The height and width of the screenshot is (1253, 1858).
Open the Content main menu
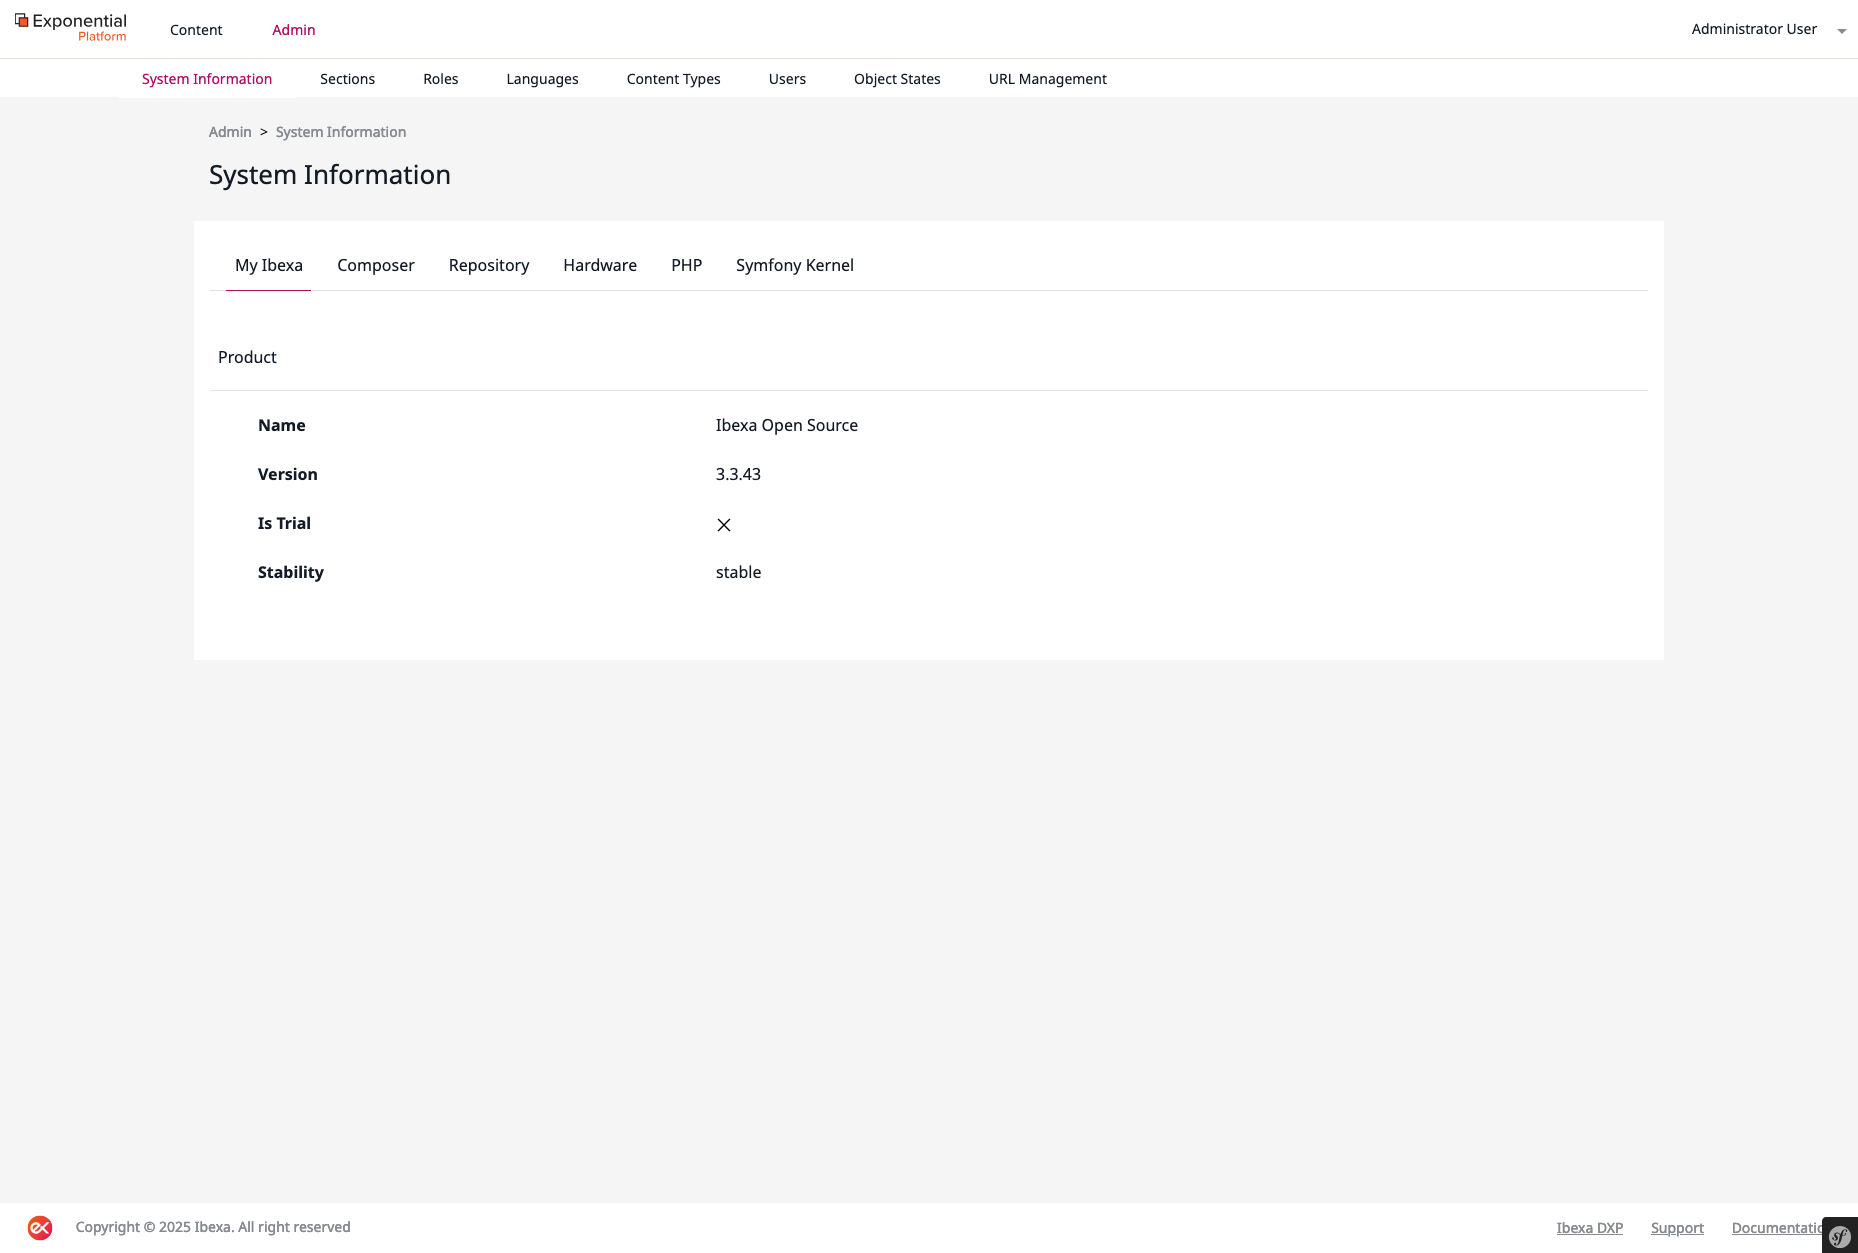196,30
